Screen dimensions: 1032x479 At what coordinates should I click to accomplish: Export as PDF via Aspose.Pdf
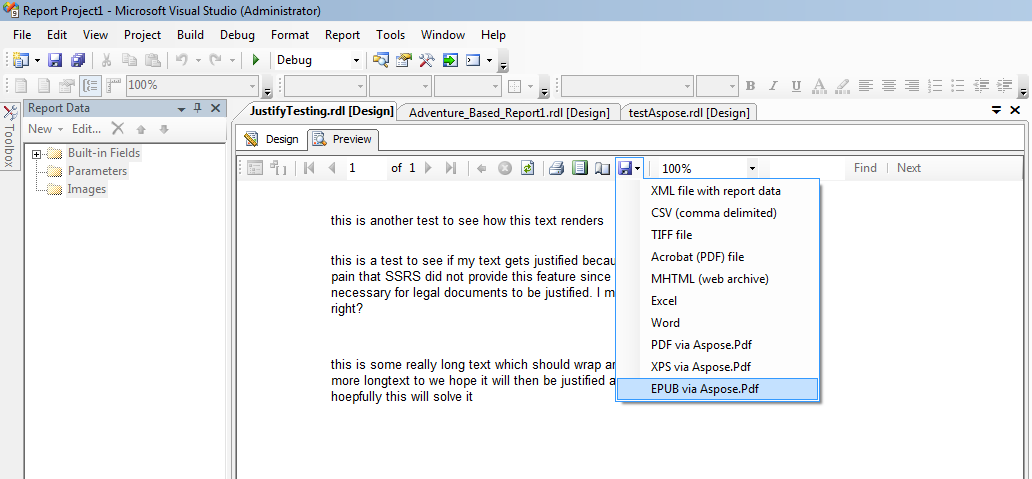[717, 345]
